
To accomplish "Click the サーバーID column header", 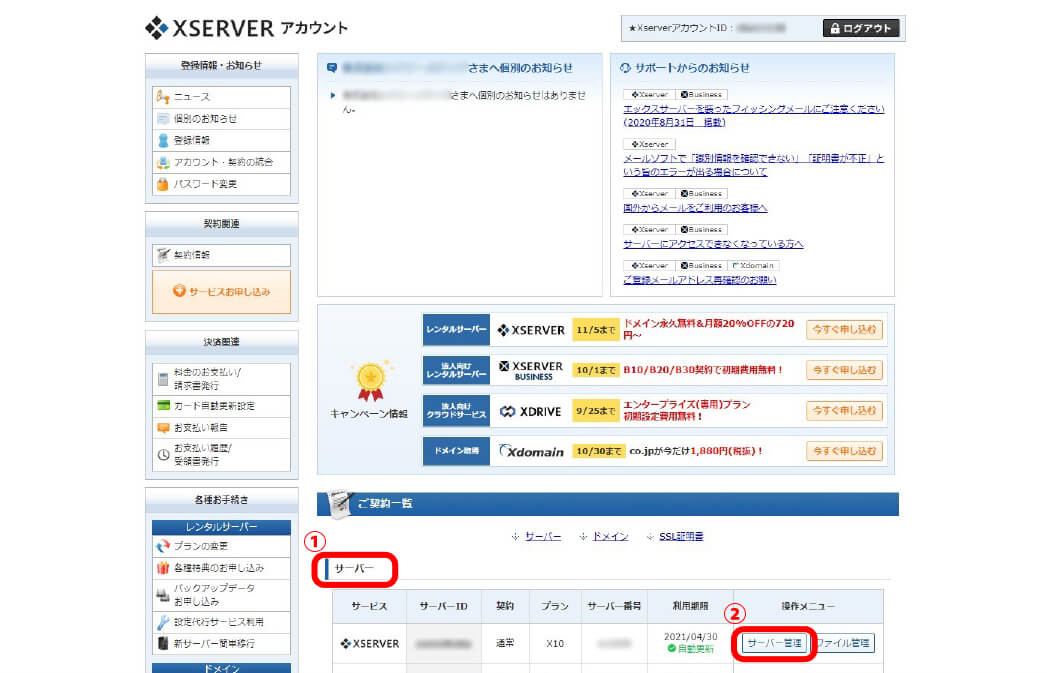I will (443, 606).
